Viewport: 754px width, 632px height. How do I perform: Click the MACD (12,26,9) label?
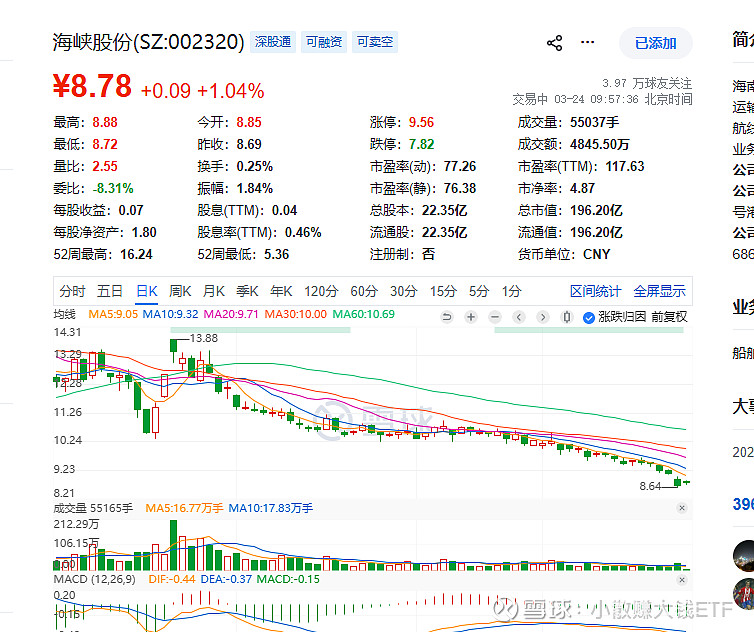click(x=95, y=579)
